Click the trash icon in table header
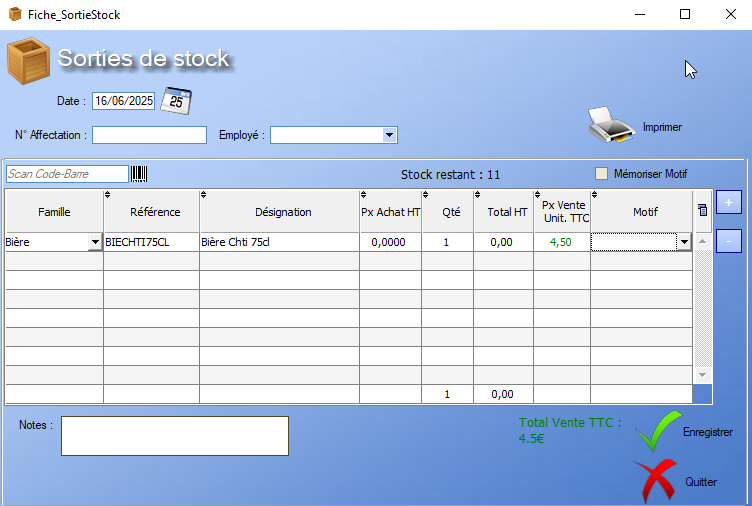Screen dimensions: 752x506 click(x=702, y=210)
